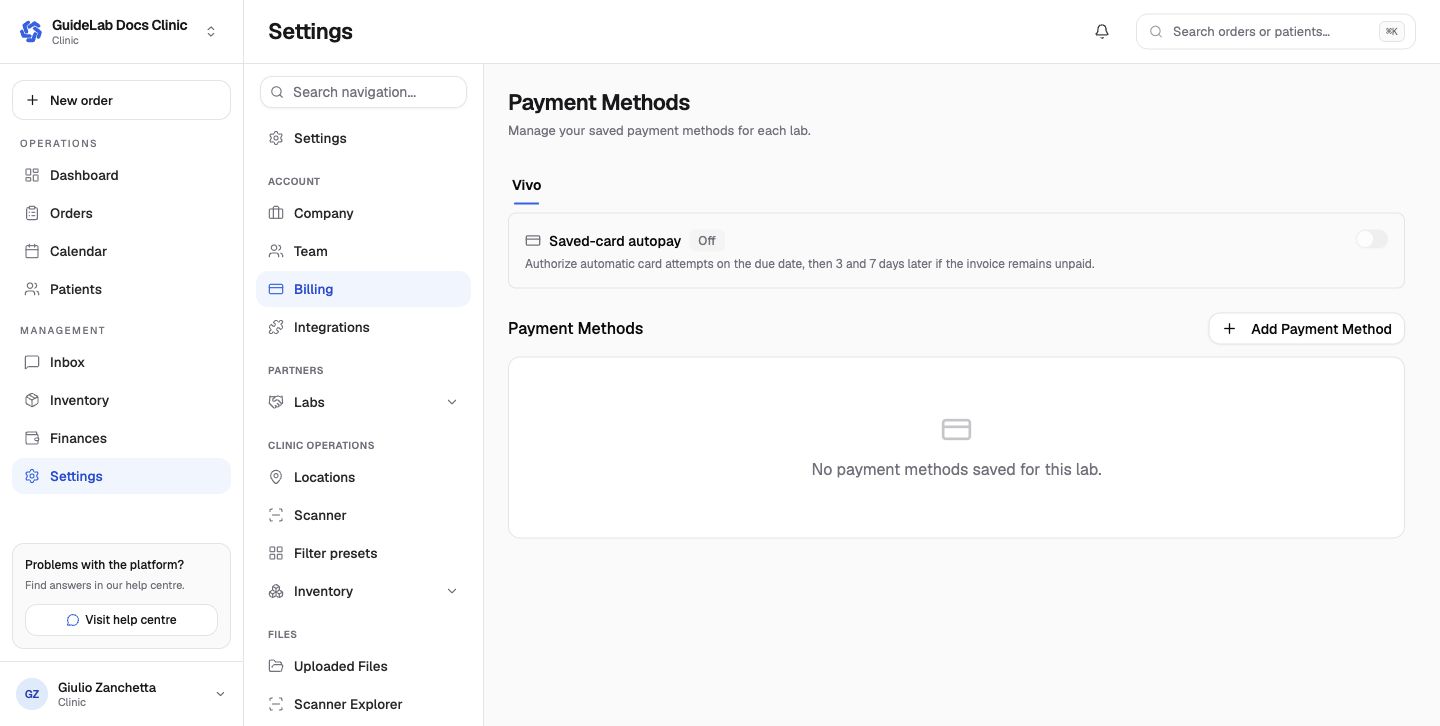Click the Team members icon

pyautogui.click(x=276, y=251)
